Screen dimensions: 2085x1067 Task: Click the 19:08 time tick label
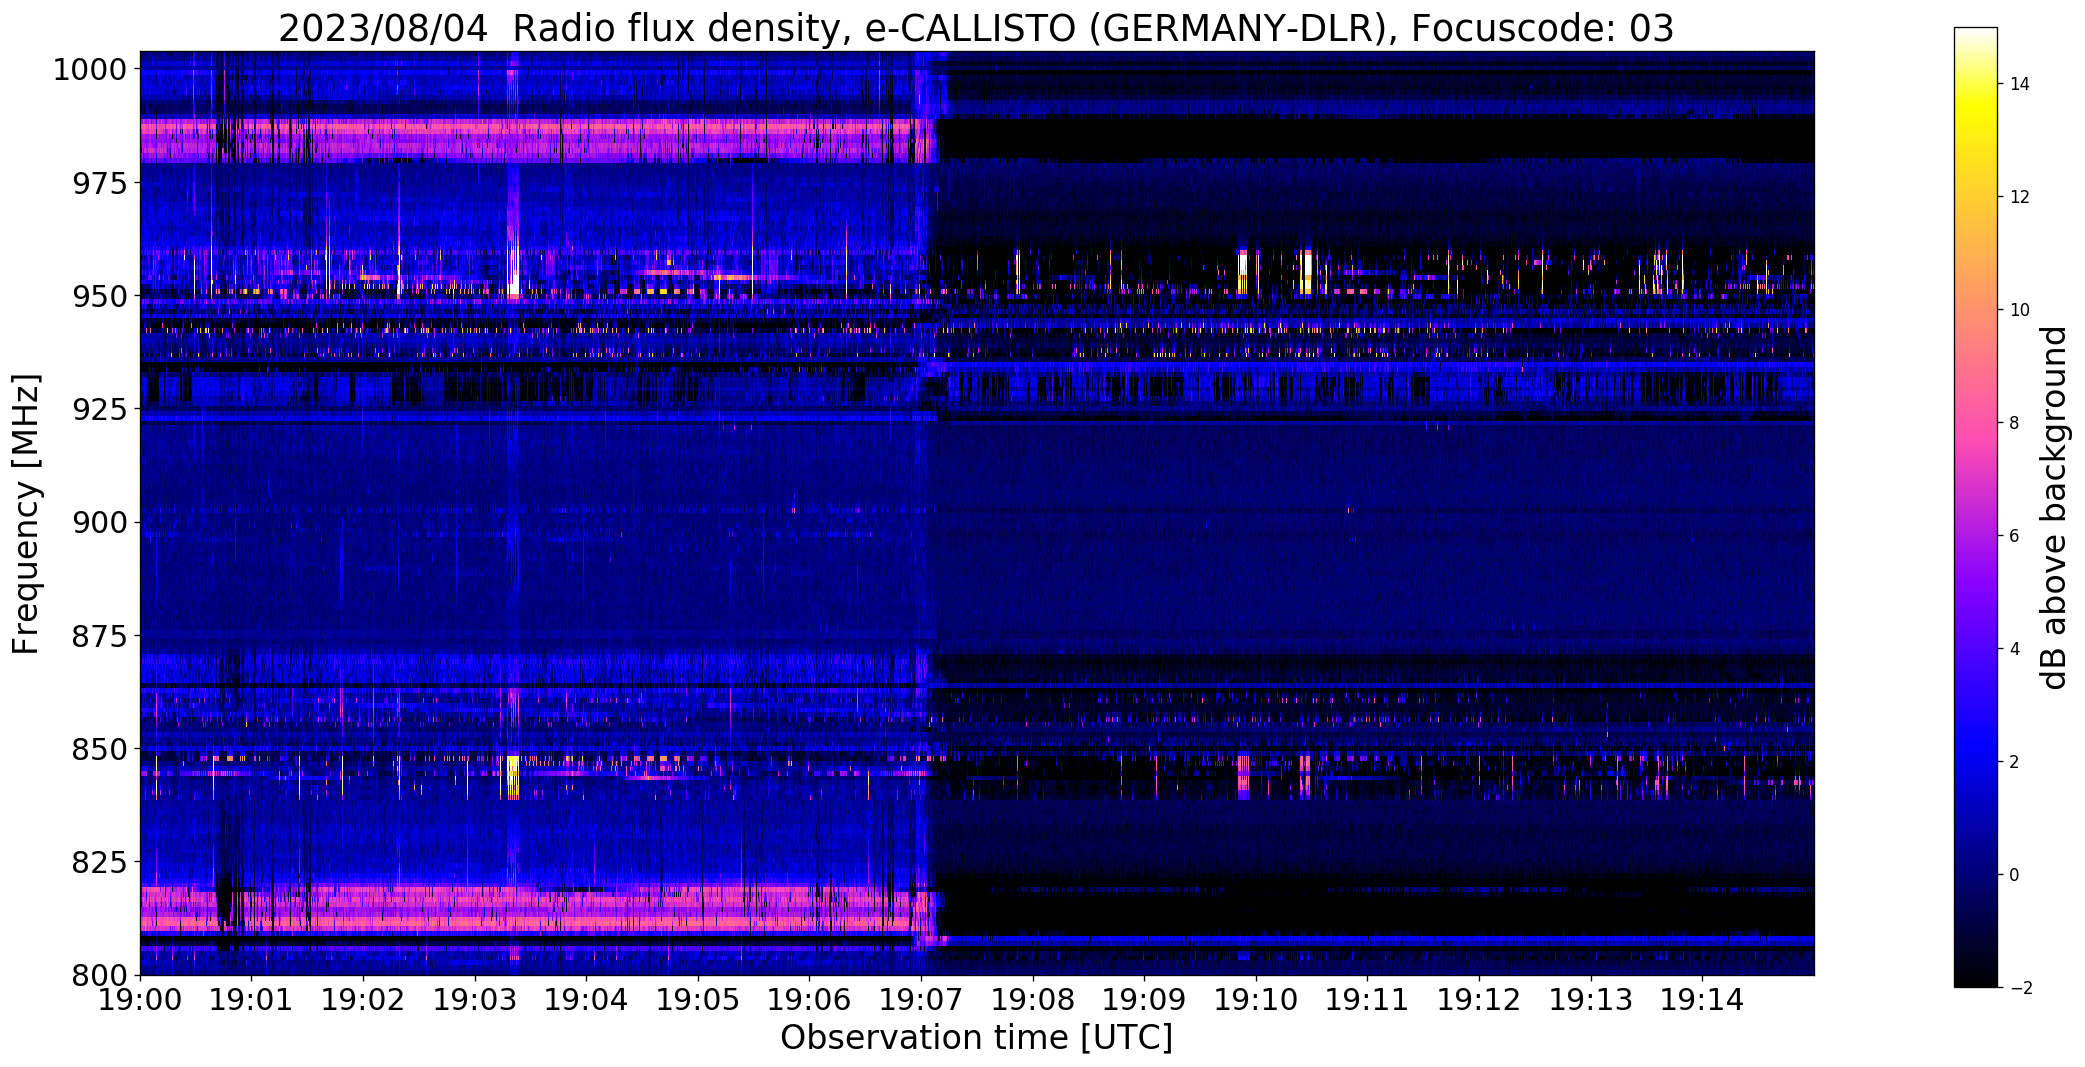click(x=1033, y=1000)
